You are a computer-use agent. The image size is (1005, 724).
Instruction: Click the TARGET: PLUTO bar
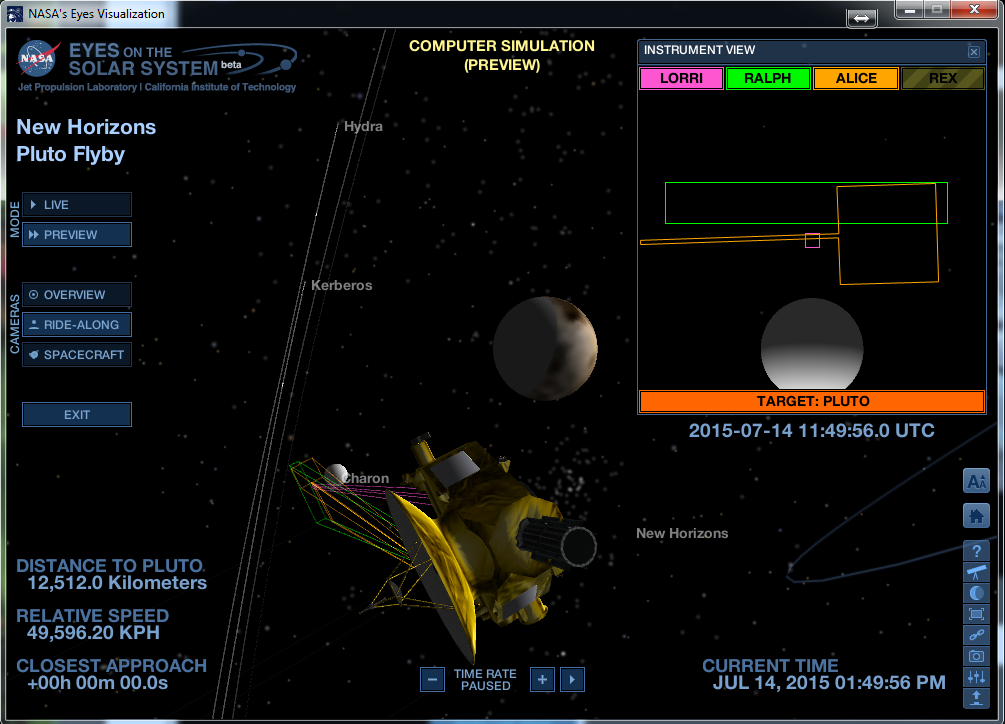pos(812,402)
